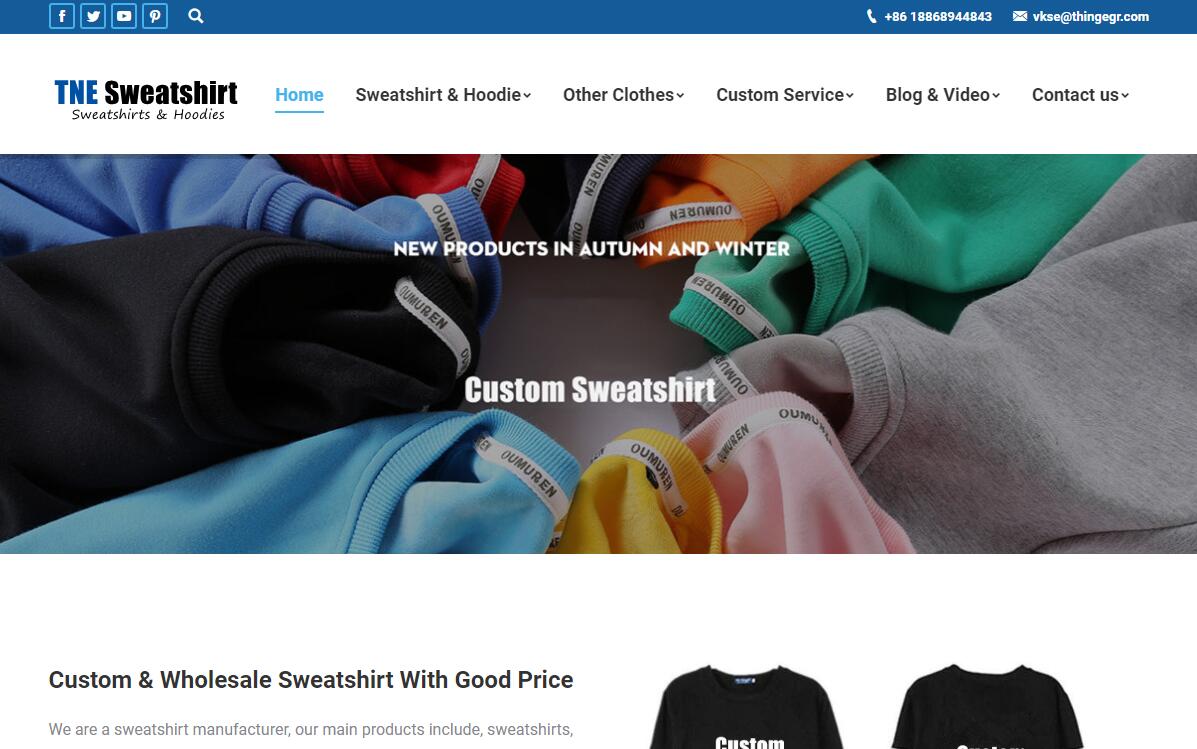Click the vkse@thingegr.com email link

(x=1090, y=17)
